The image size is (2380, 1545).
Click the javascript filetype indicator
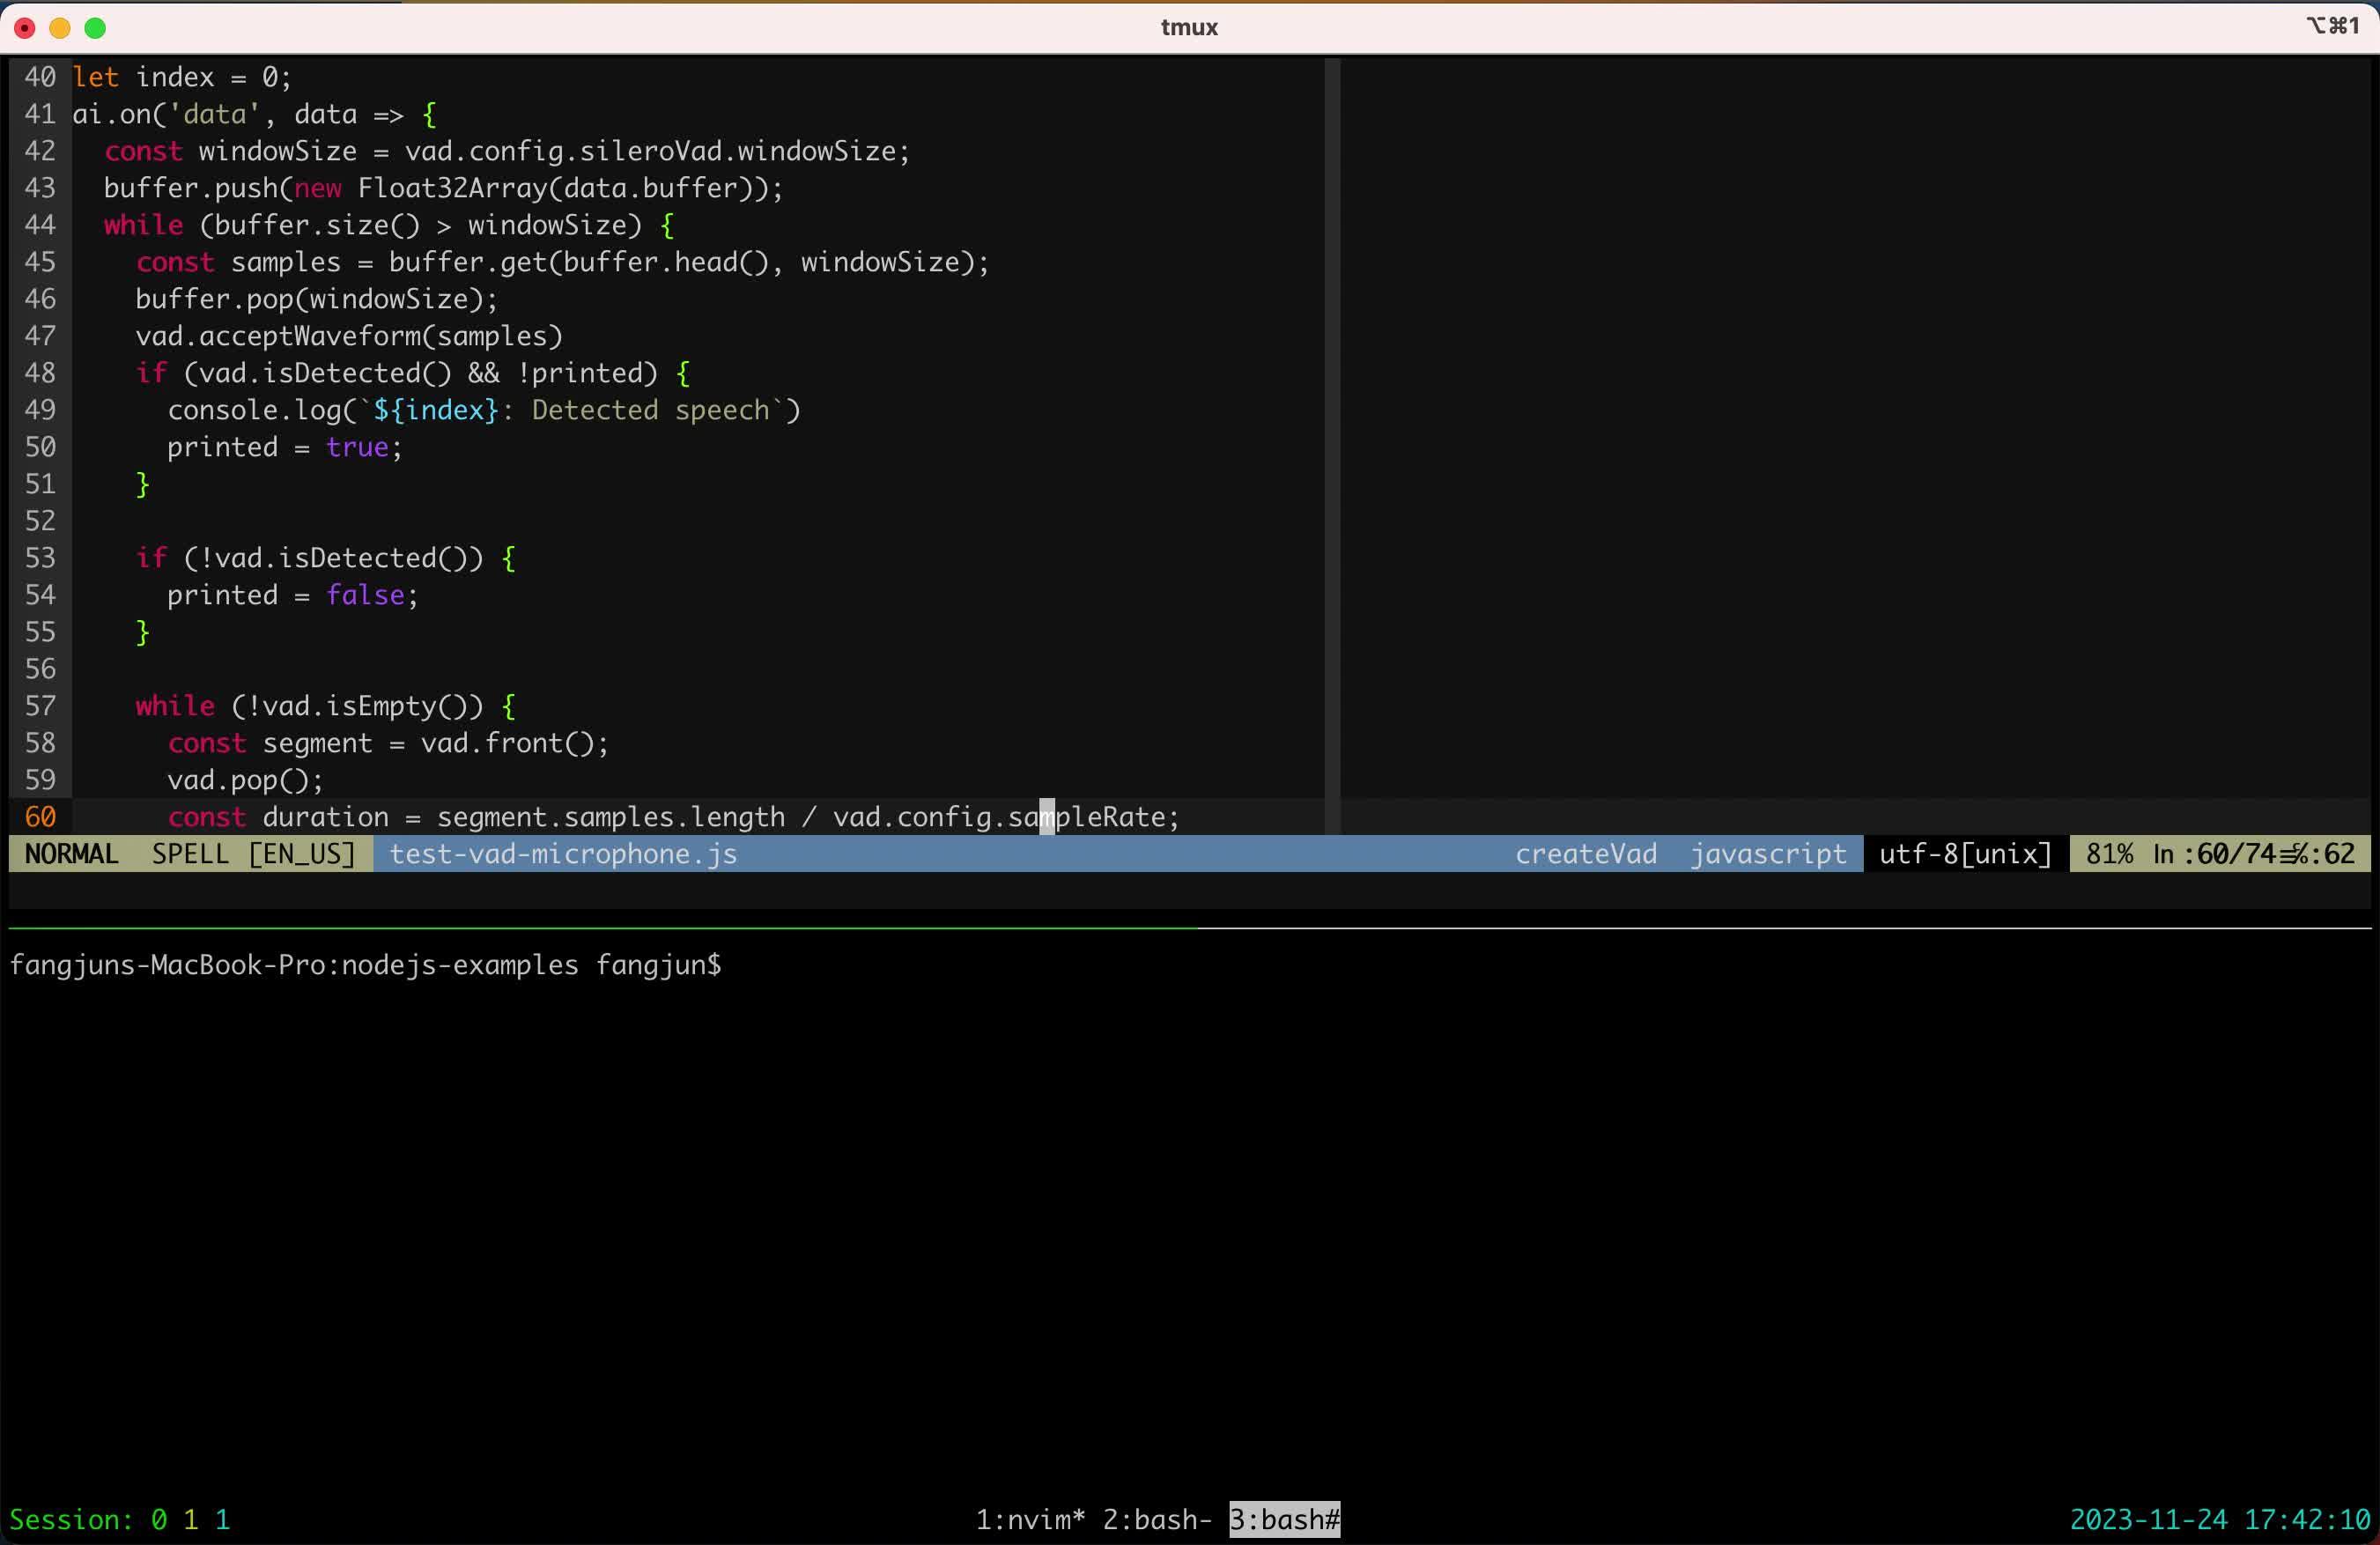point(1767,854)
